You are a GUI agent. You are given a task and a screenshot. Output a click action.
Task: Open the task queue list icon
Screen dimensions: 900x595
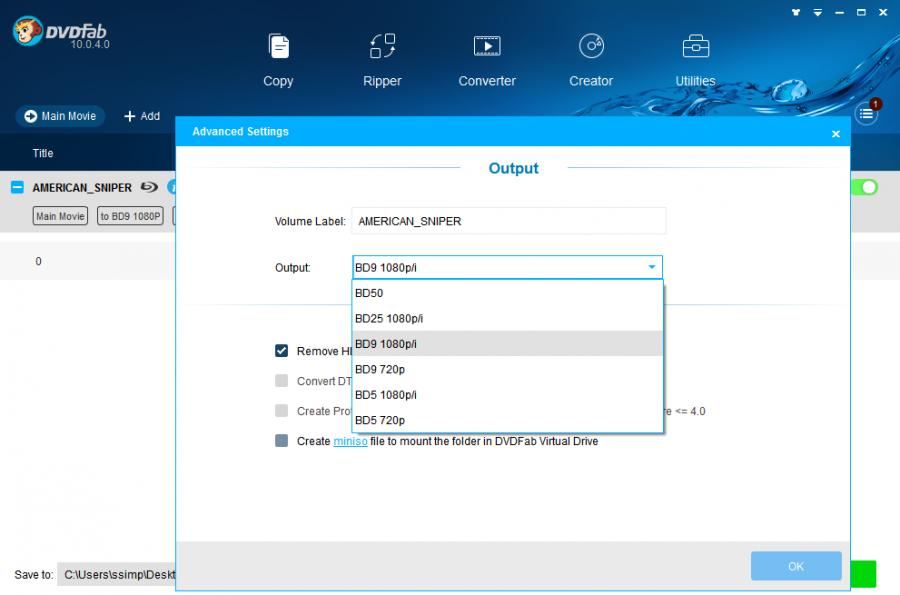tap(866, 114)
